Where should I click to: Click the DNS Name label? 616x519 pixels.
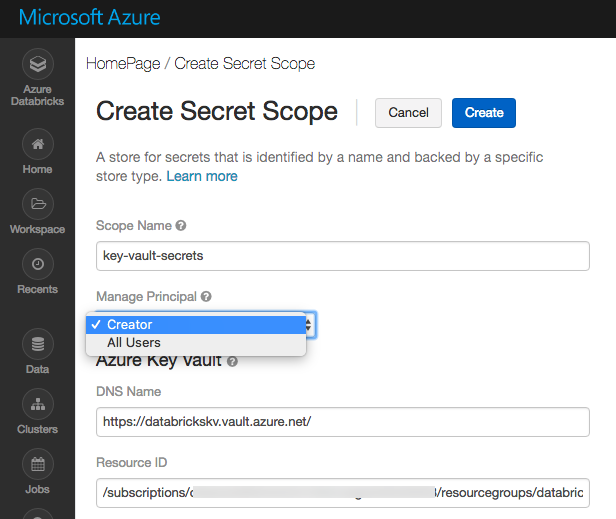coord(128,392)
